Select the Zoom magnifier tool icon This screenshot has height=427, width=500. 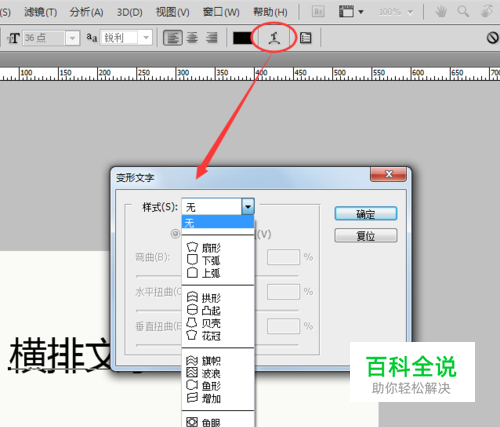click(463, 12)
